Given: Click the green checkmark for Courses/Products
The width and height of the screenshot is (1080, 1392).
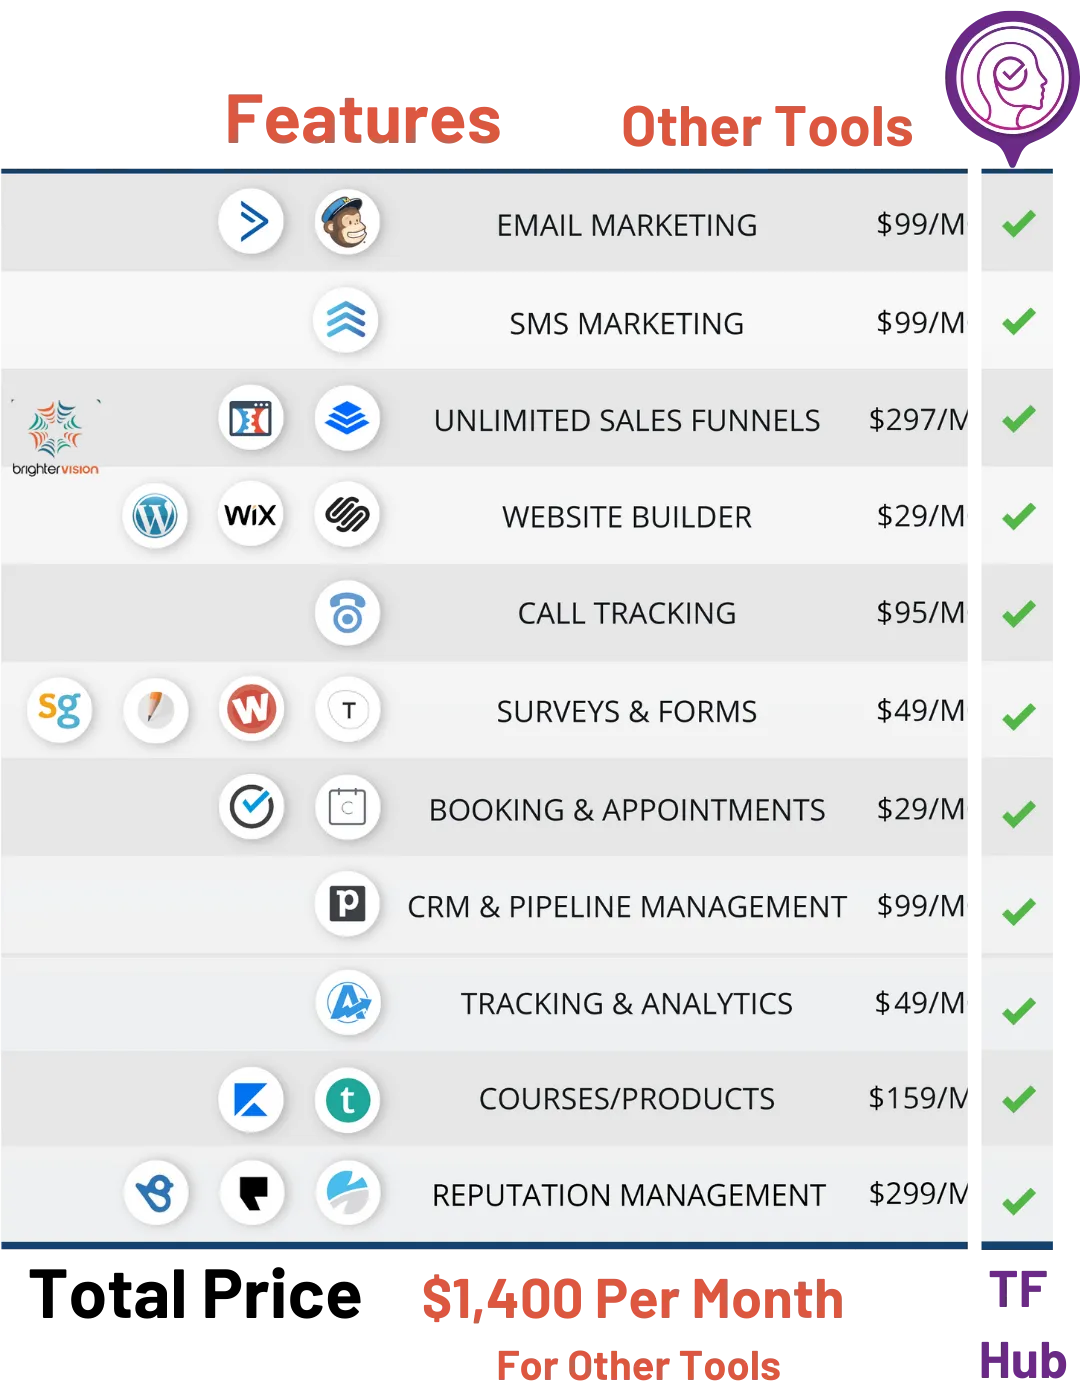Looking at the screenshot, I should (x=1019, y=1099).
